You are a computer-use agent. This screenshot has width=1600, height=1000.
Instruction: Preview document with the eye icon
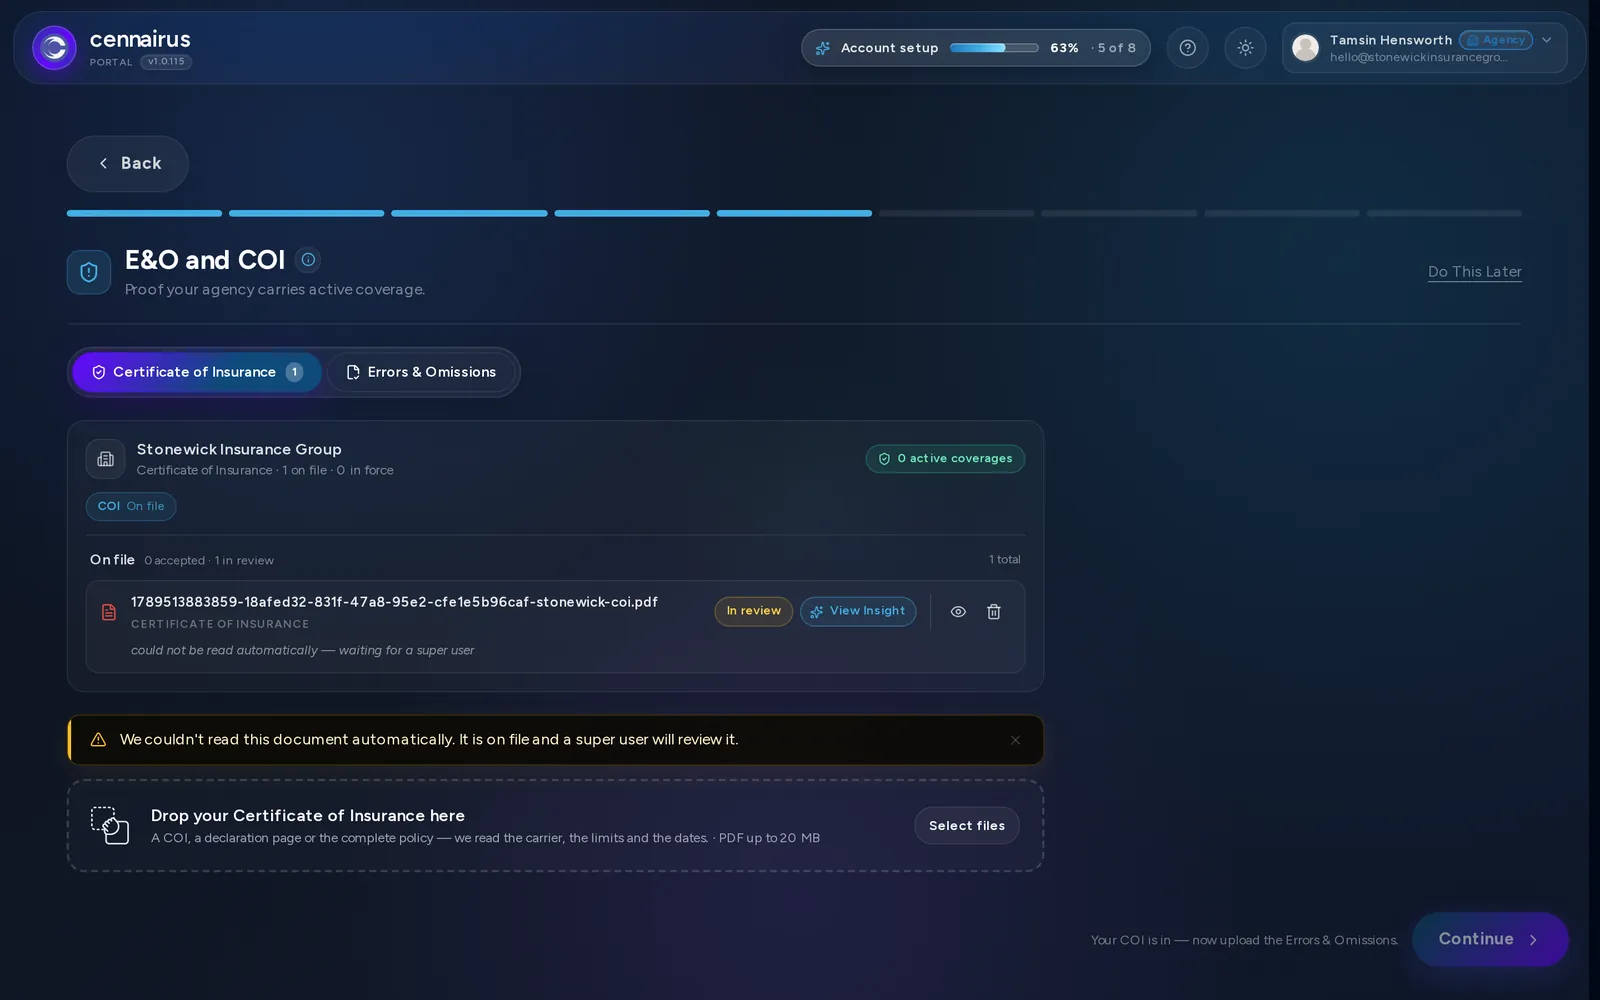pyautogui.click(x=958, y=612)
